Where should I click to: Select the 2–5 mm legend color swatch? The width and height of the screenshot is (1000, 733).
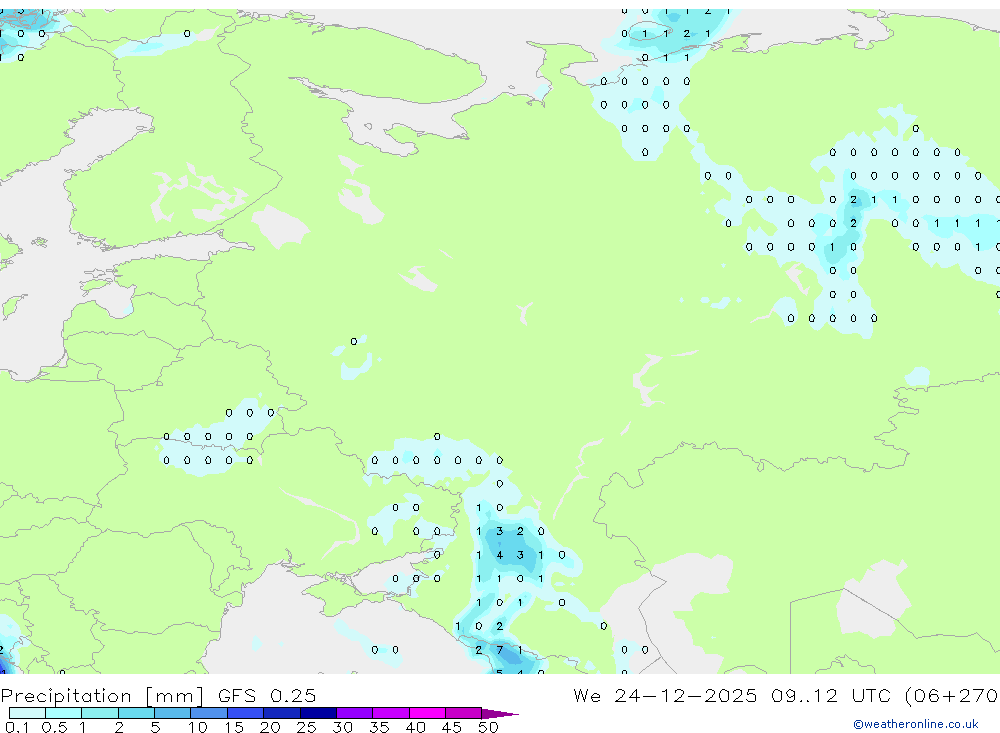click(x=136, y=713)
